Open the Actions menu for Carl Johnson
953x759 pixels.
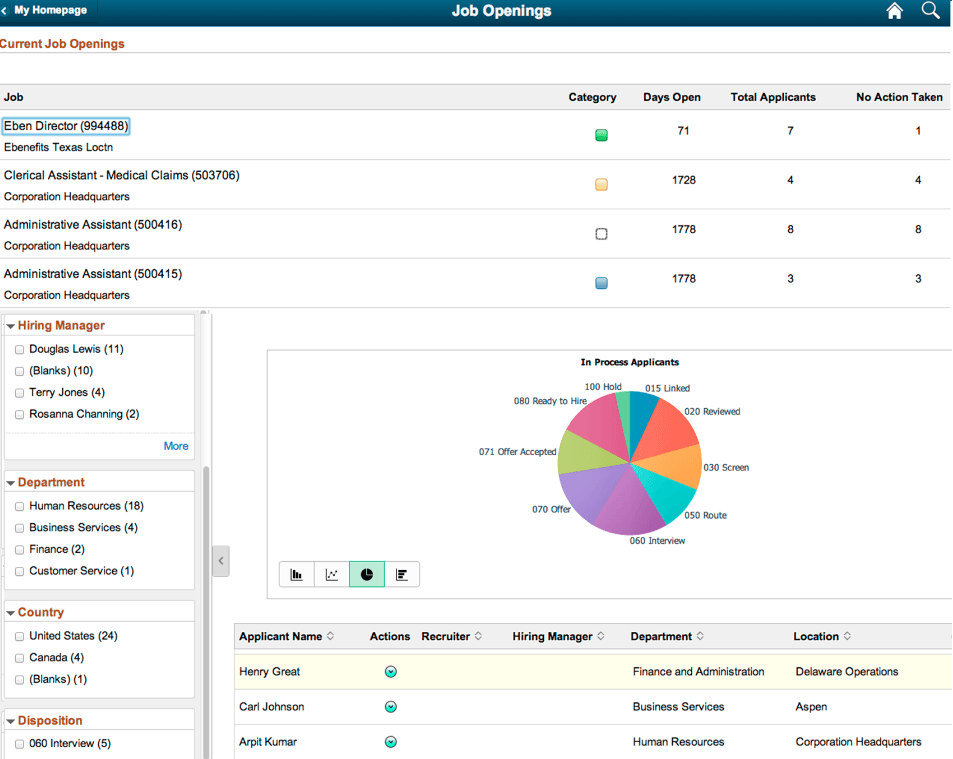[390, 706]
